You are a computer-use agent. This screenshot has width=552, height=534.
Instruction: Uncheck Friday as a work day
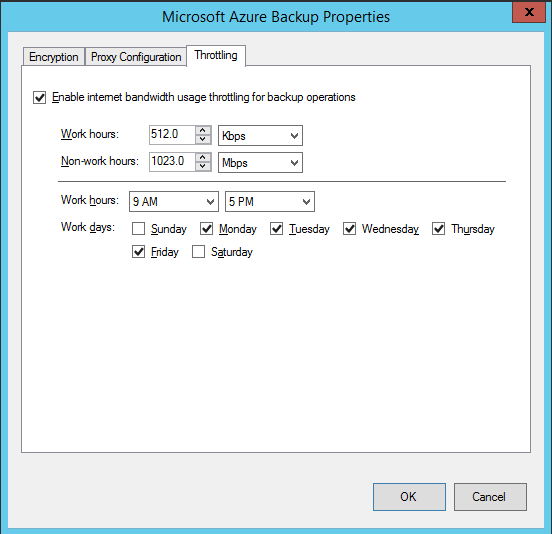(x=138, y=252)
